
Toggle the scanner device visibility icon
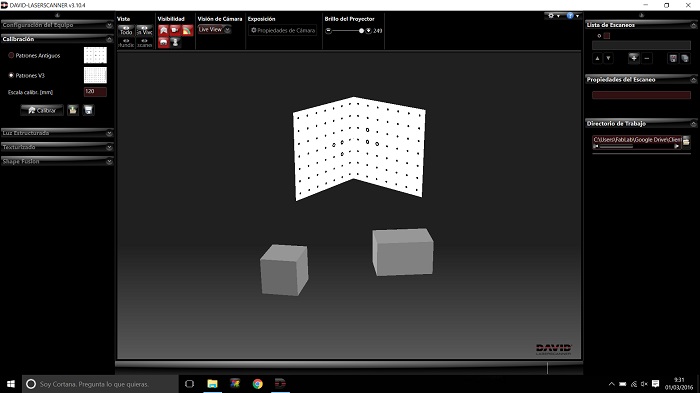pyautogui.click(x=163, y=42)
